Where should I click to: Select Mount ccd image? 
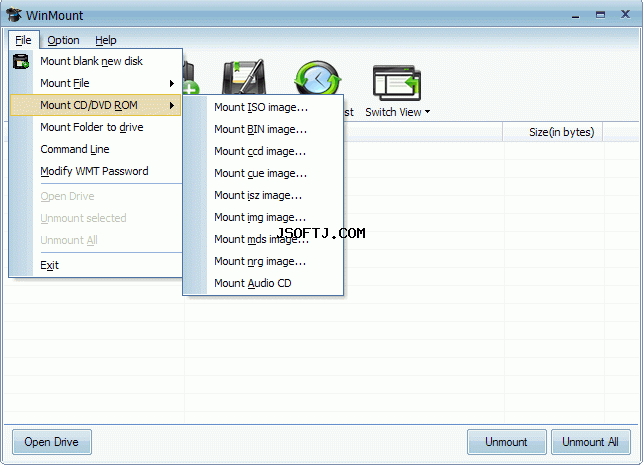[x=263, y=151]
